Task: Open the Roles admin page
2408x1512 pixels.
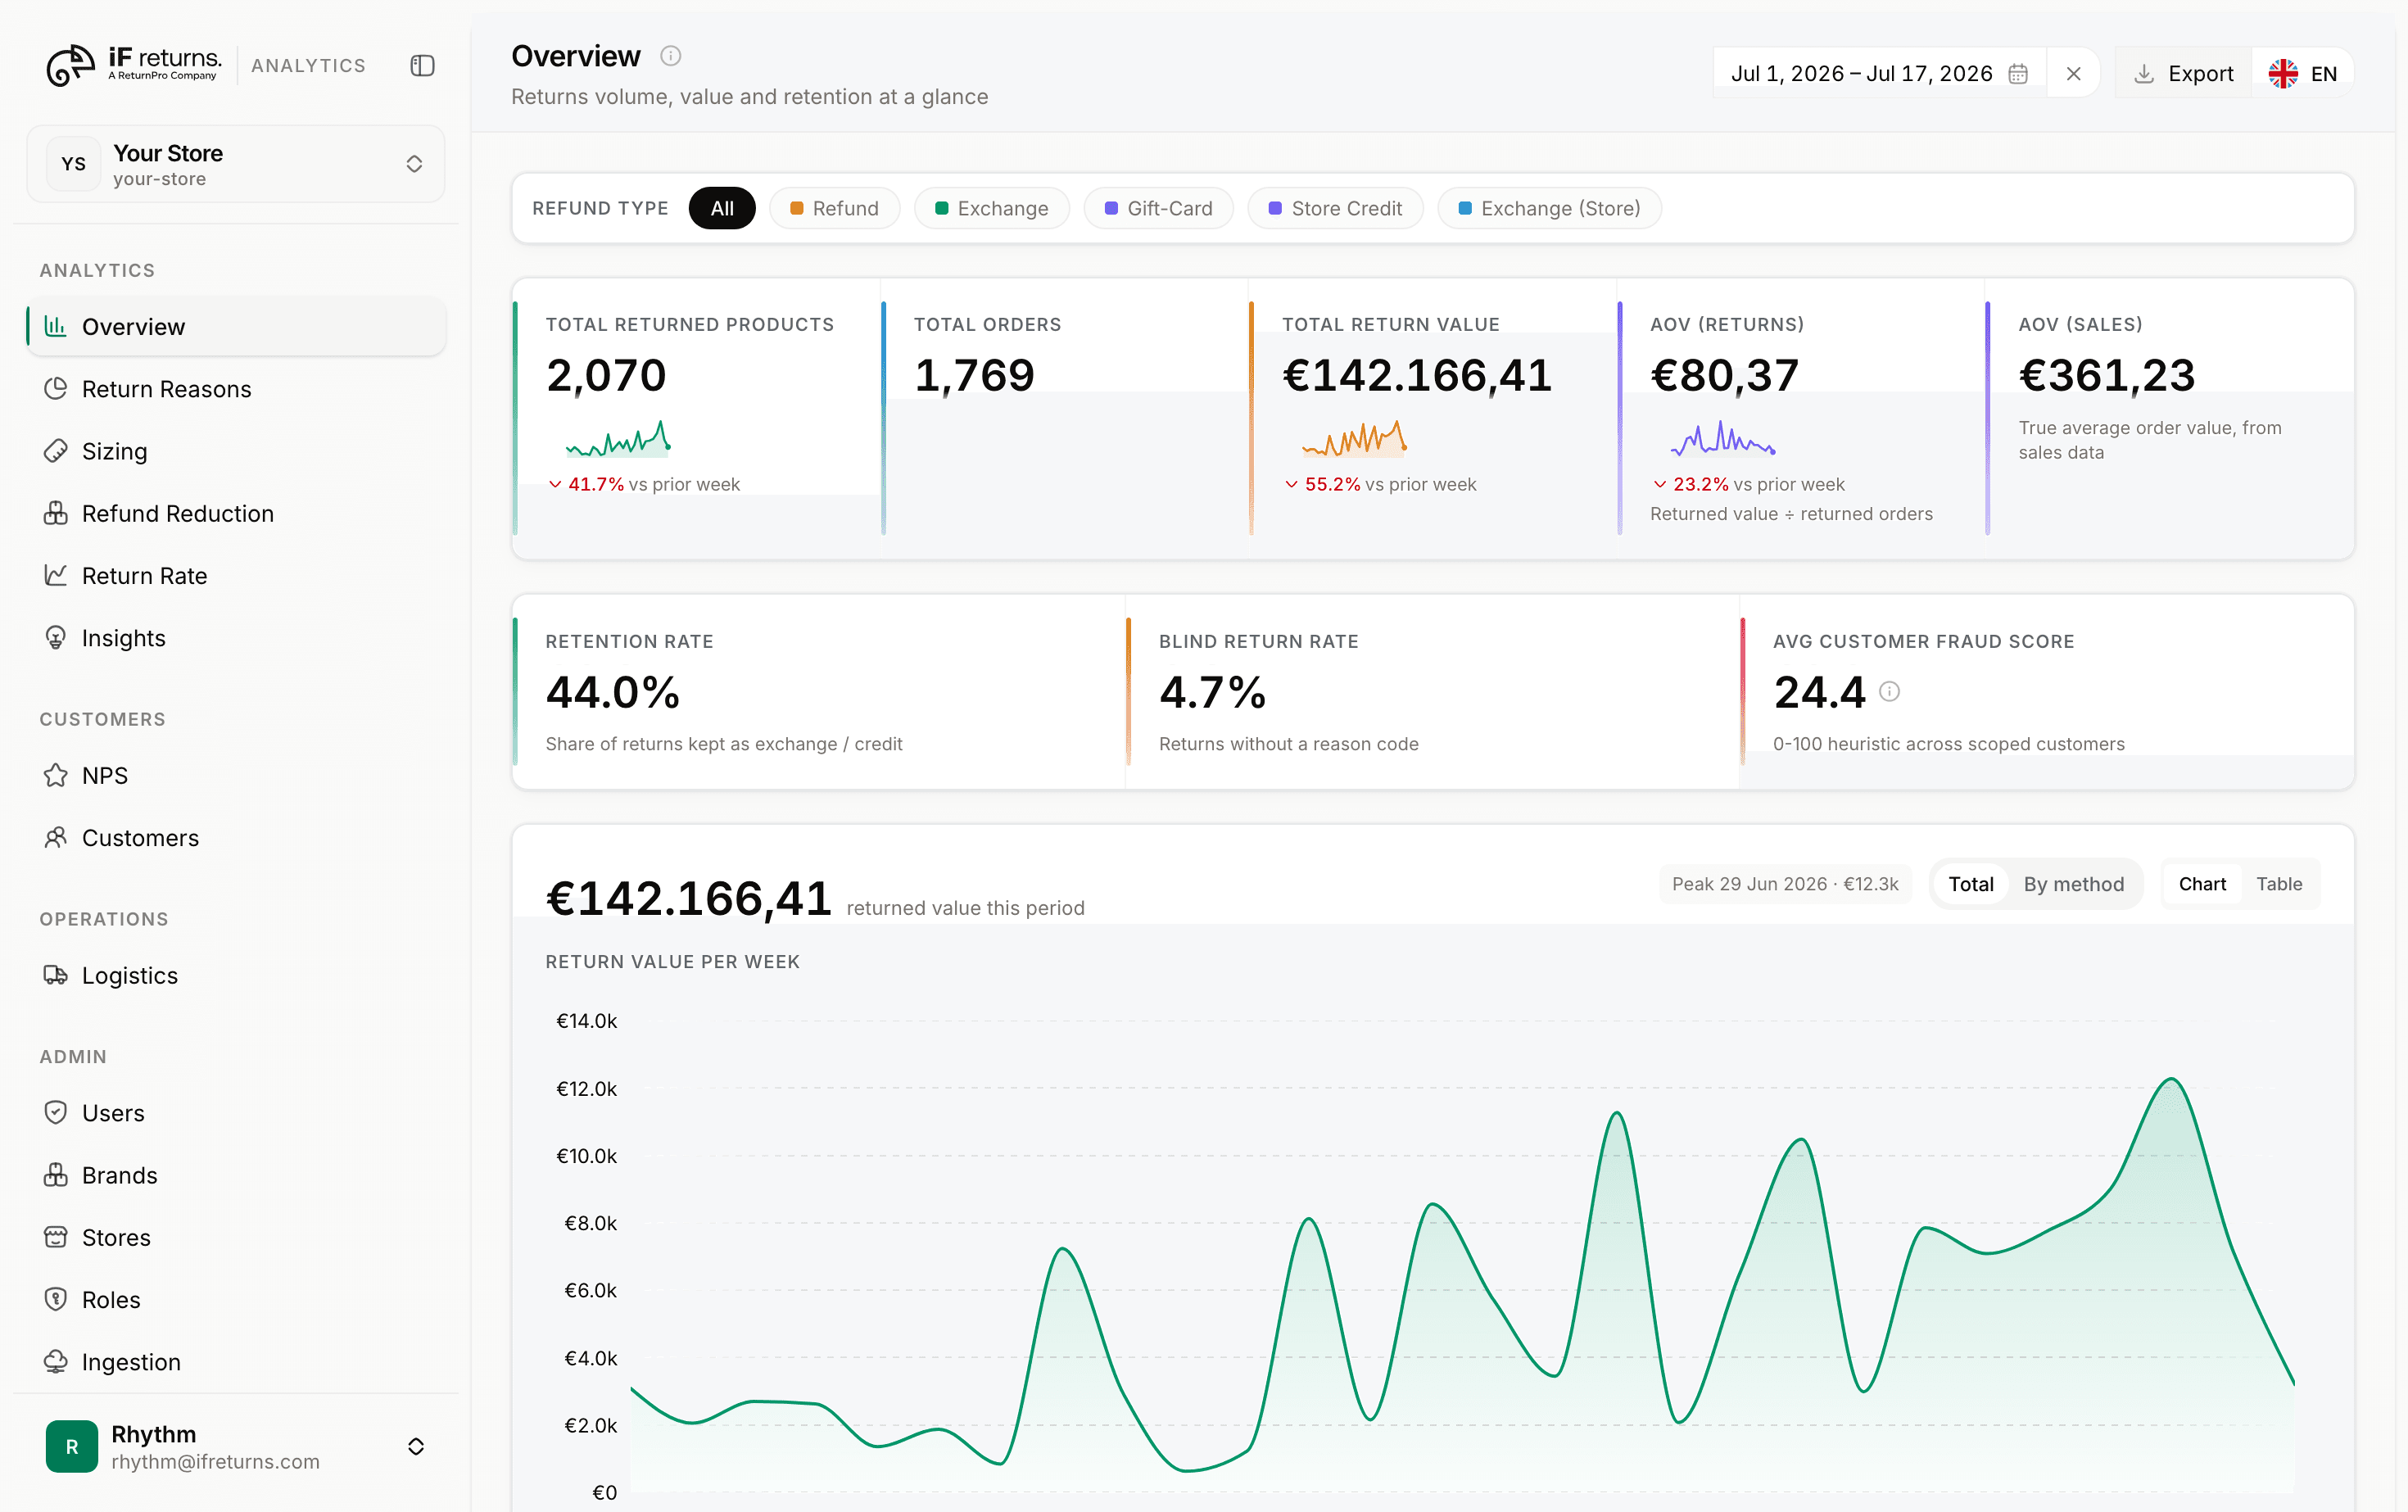Action: [x=236, y=1300]
